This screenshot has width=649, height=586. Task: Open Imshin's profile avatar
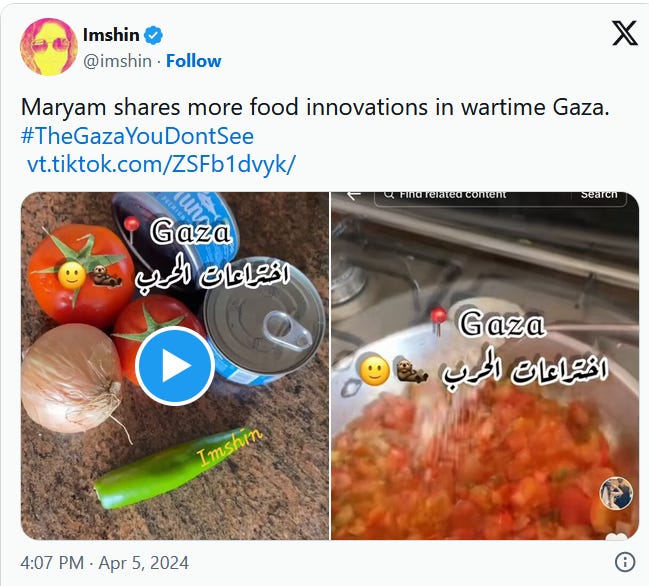coord(49,47)
